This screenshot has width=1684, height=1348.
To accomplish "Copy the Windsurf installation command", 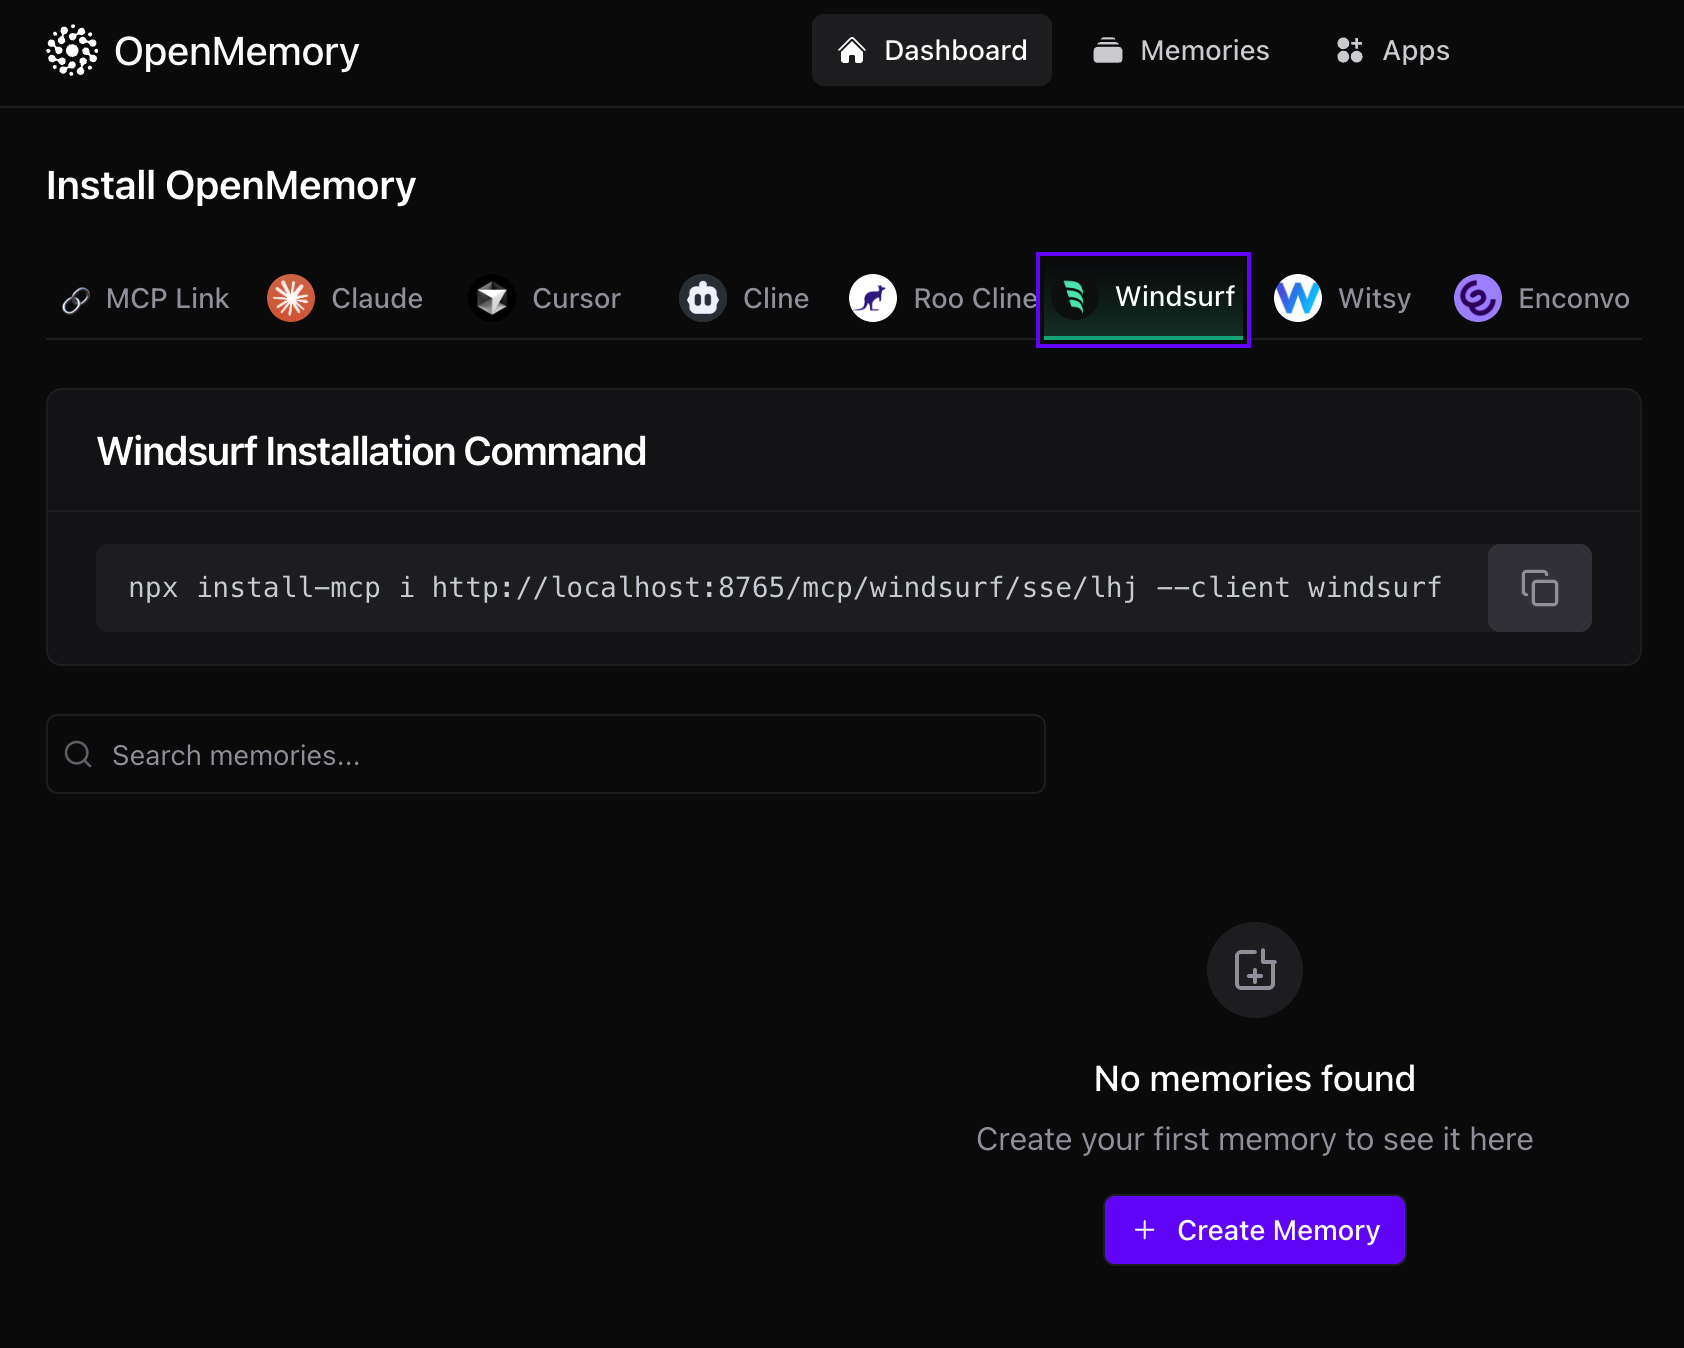I will click(x=1540, y=588).
